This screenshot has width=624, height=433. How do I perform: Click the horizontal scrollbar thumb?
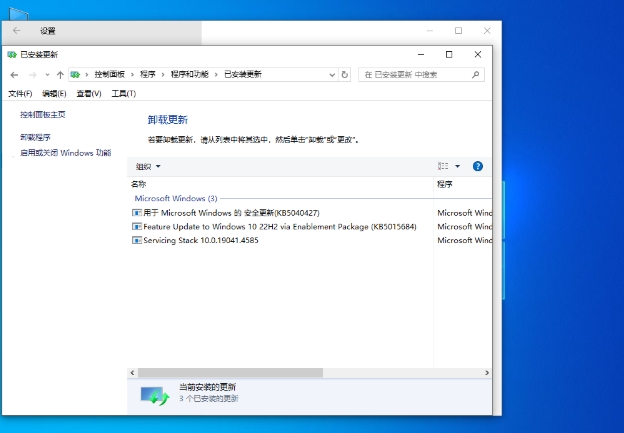pos(230,373)
